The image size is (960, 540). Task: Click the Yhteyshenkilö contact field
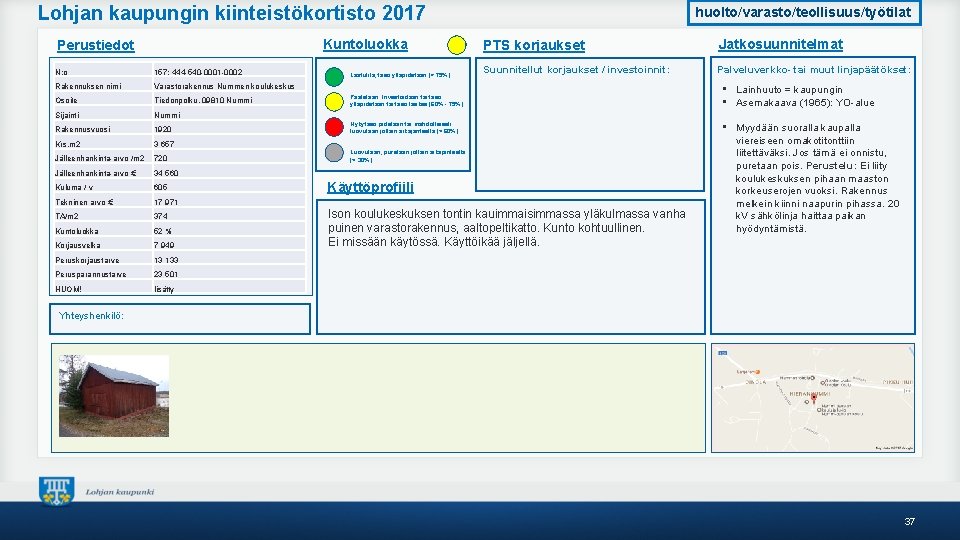(x=180, y=319)
